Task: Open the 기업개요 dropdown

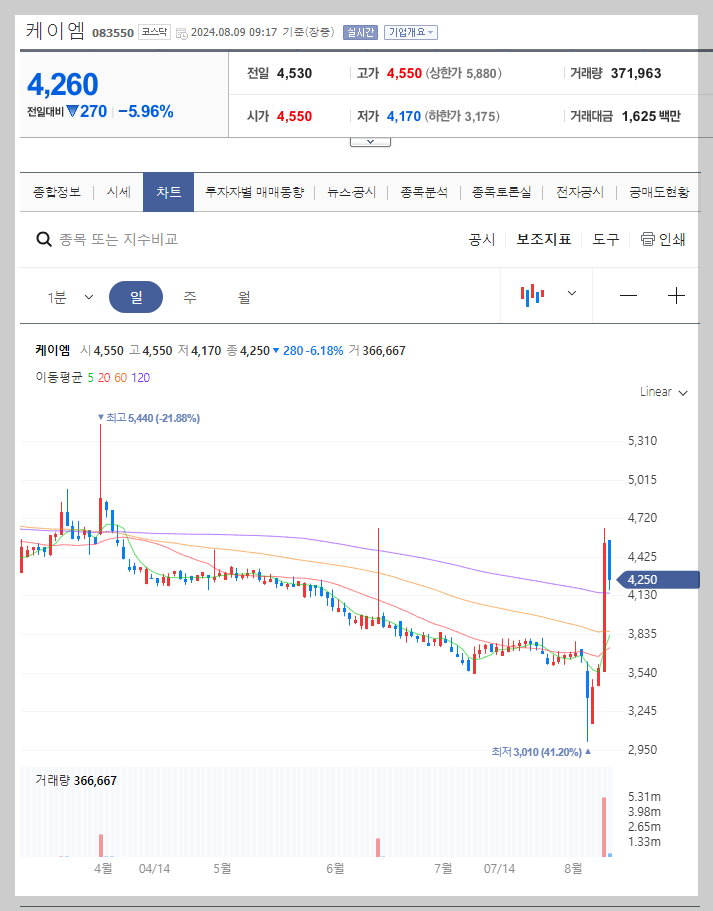Action: [x=410, y=32]
